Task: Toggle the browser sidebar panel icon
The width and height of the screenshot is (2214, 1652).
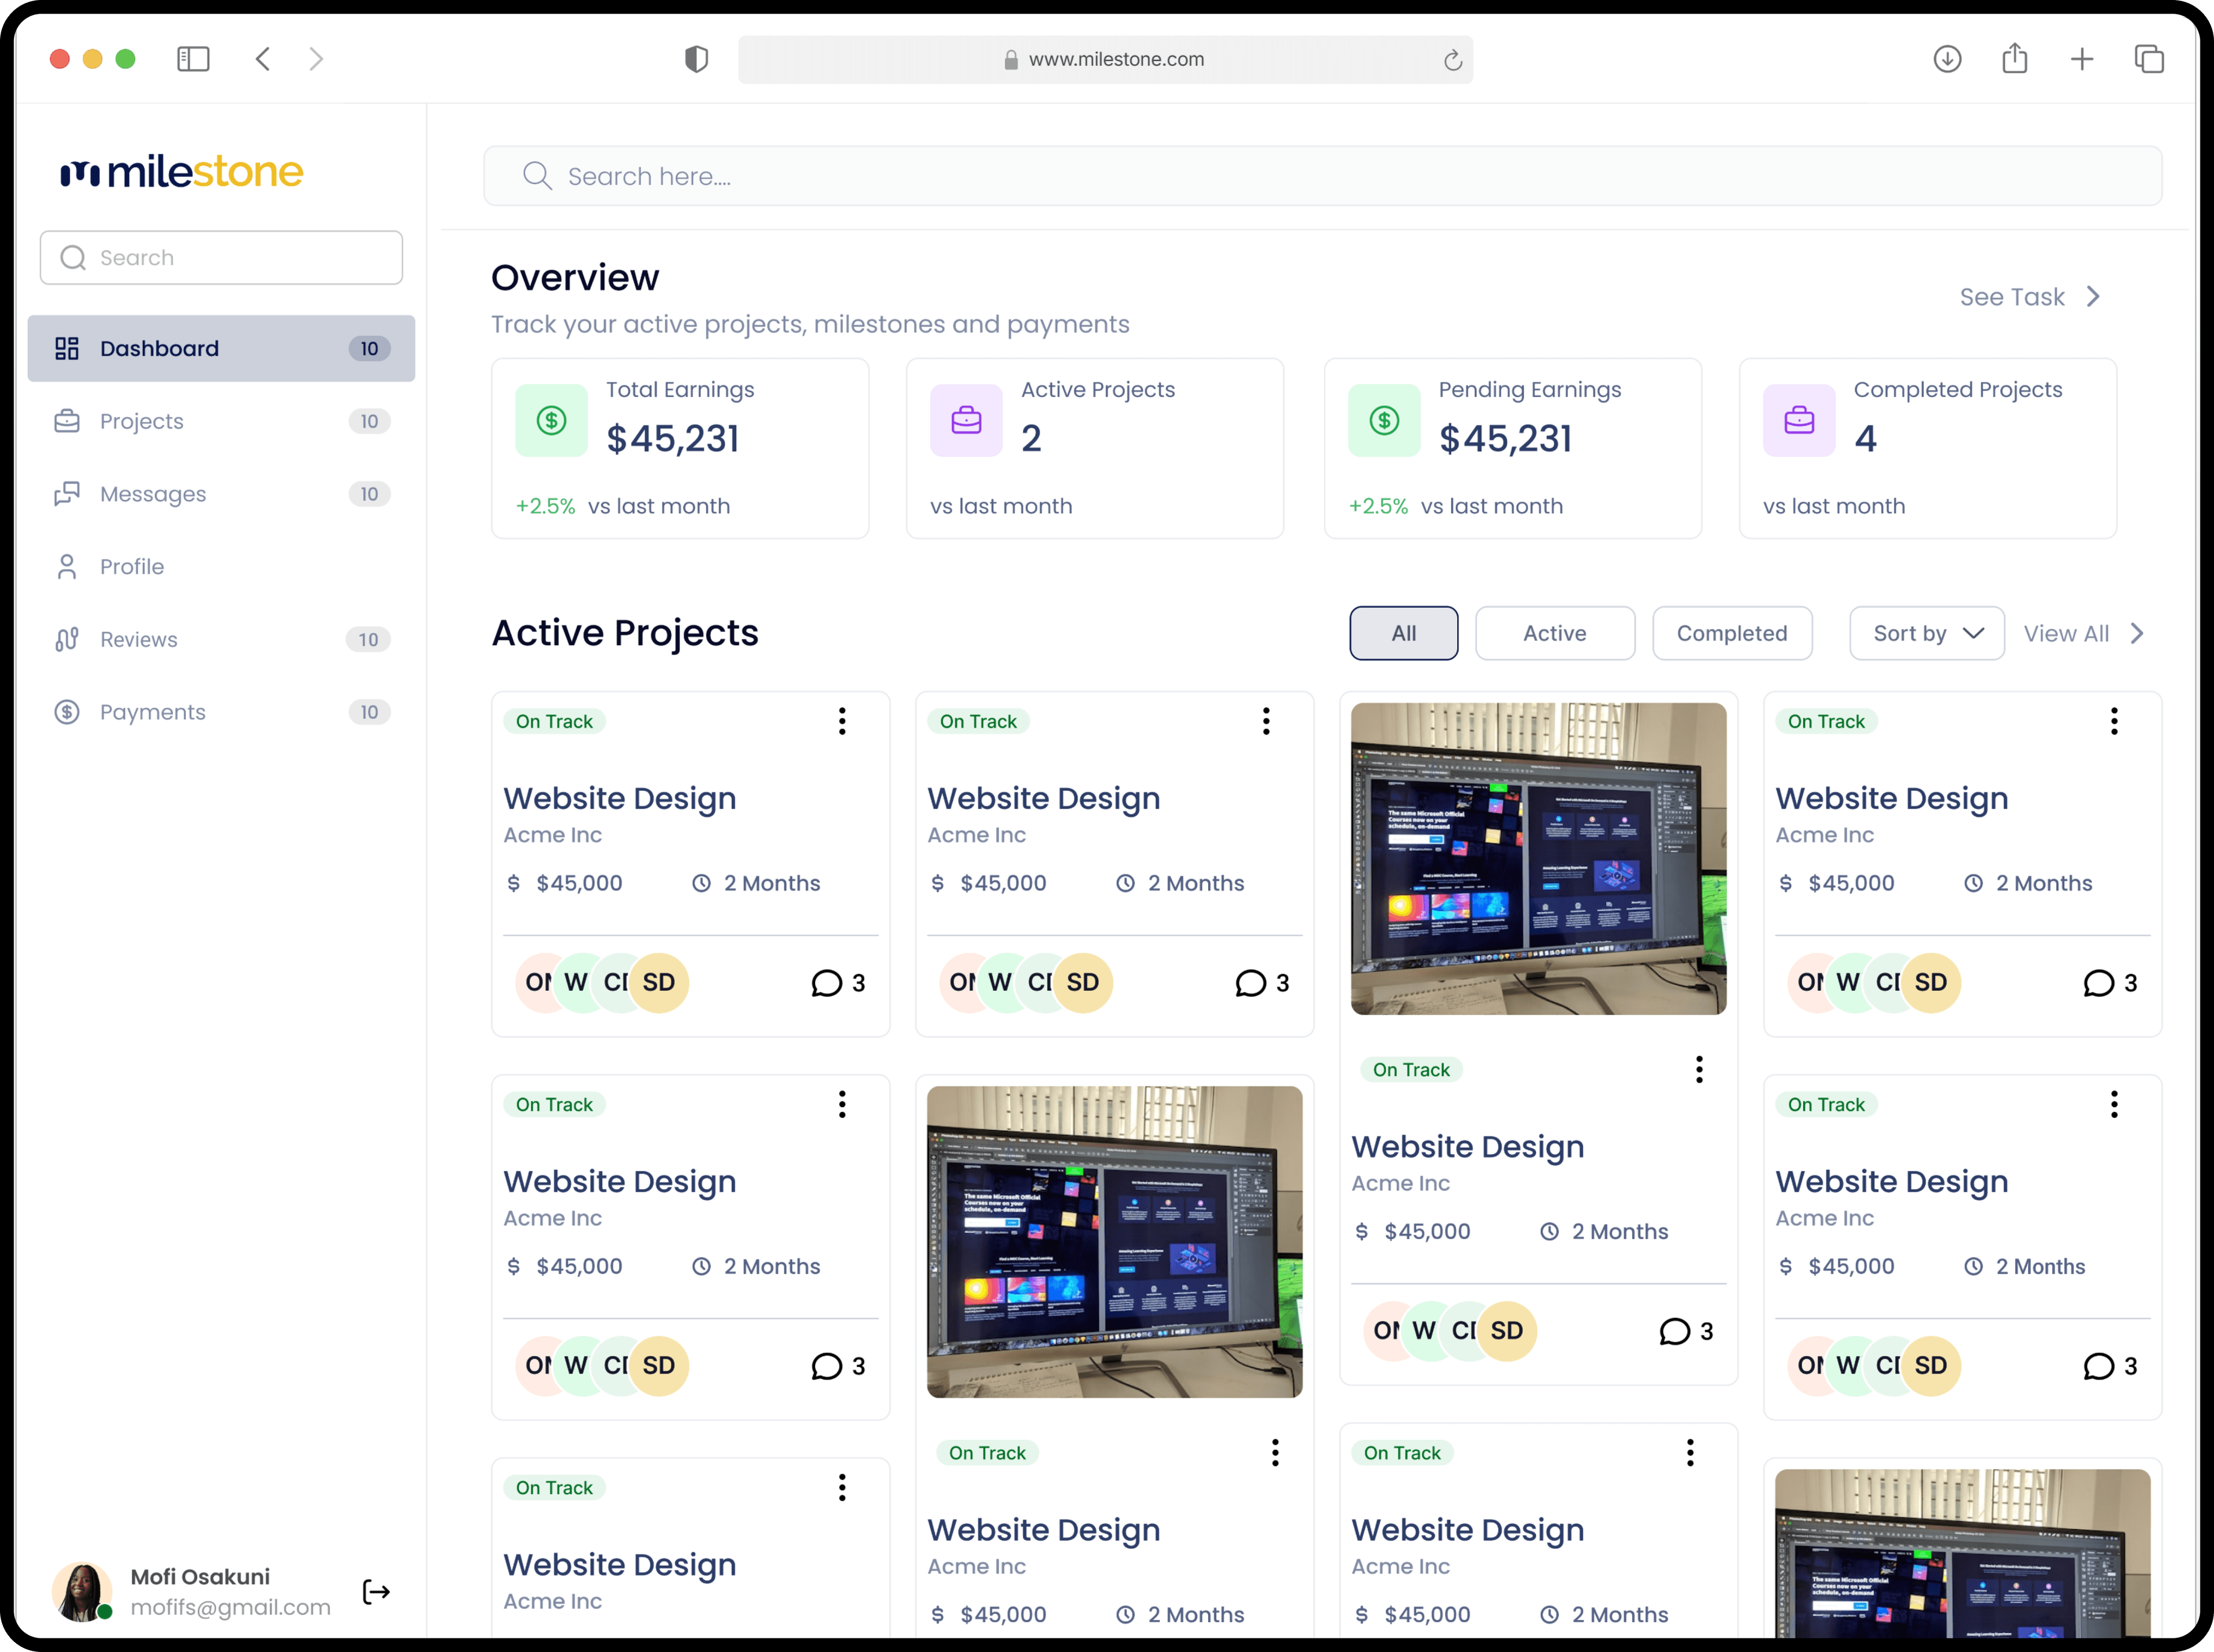Action: coord(193,59)
